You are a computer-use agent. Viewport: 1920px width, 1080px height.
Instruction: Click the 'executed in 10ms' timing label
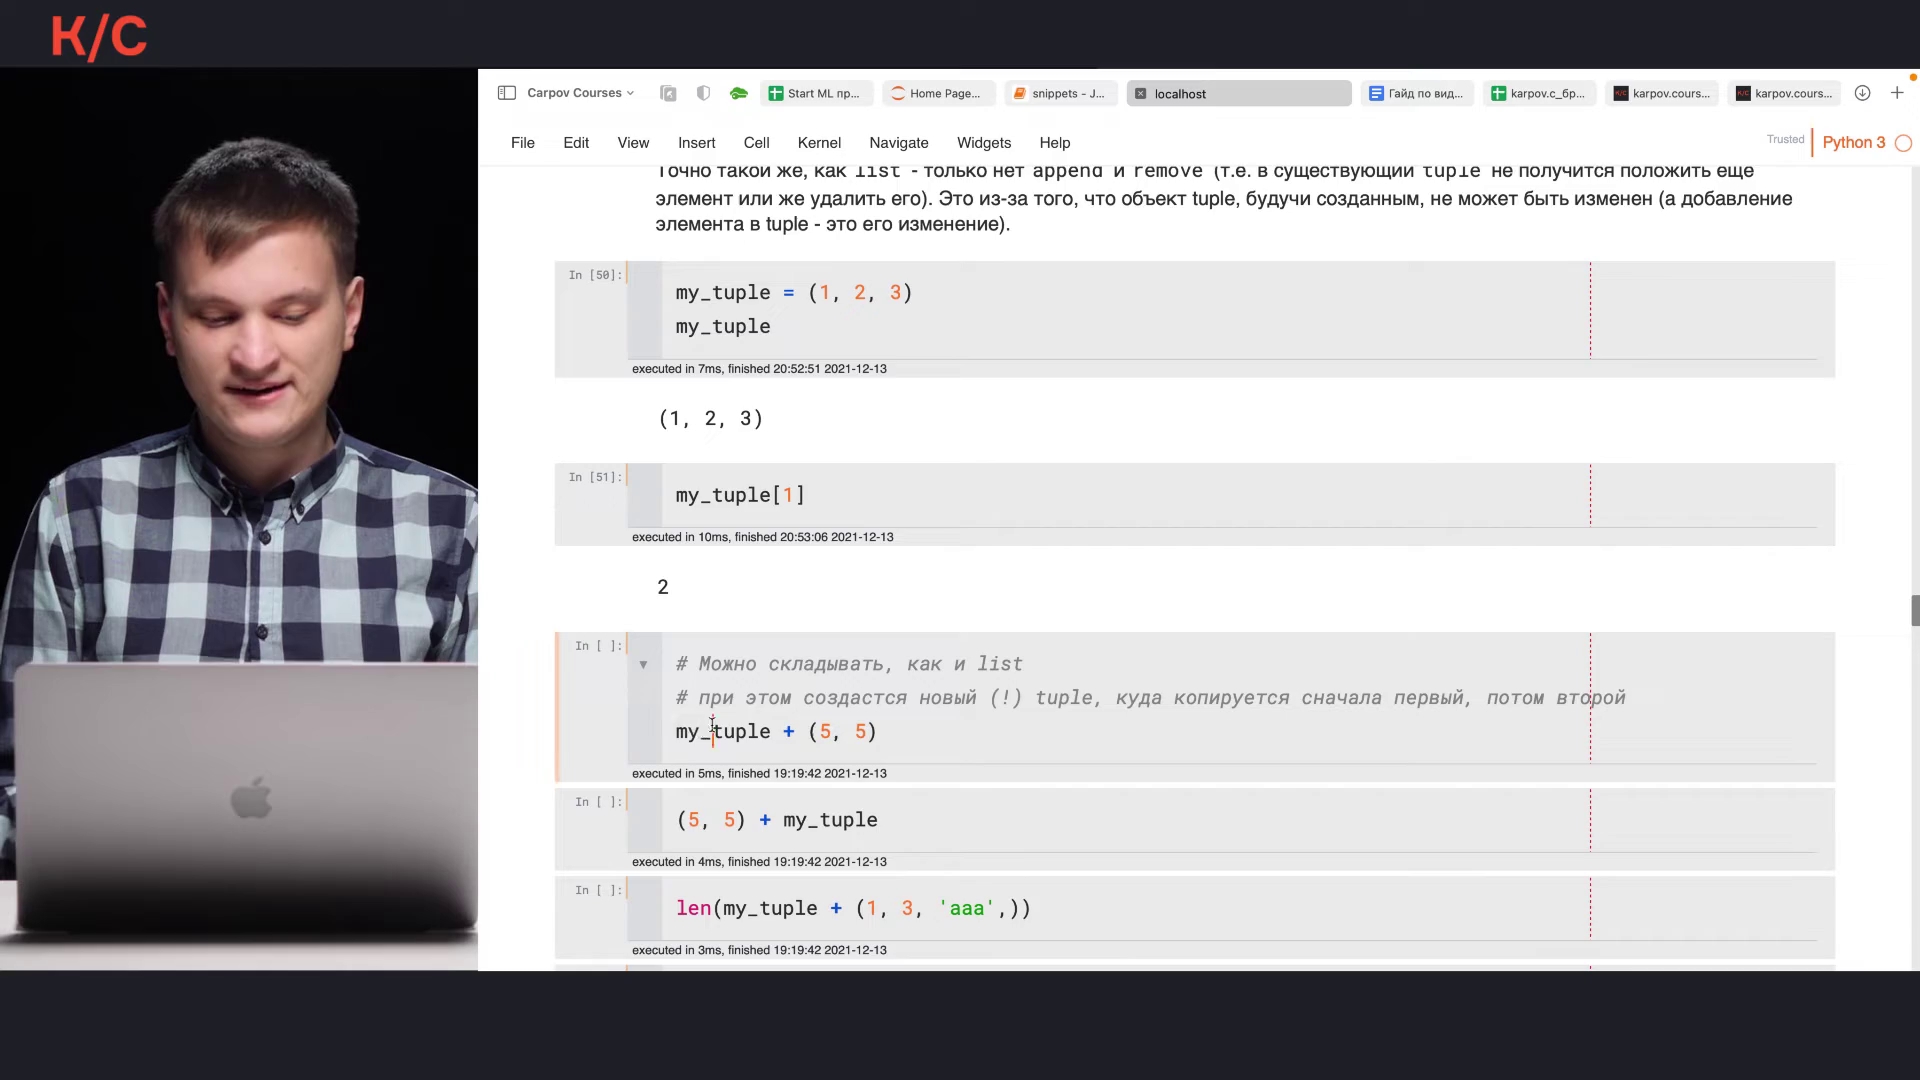763,537
